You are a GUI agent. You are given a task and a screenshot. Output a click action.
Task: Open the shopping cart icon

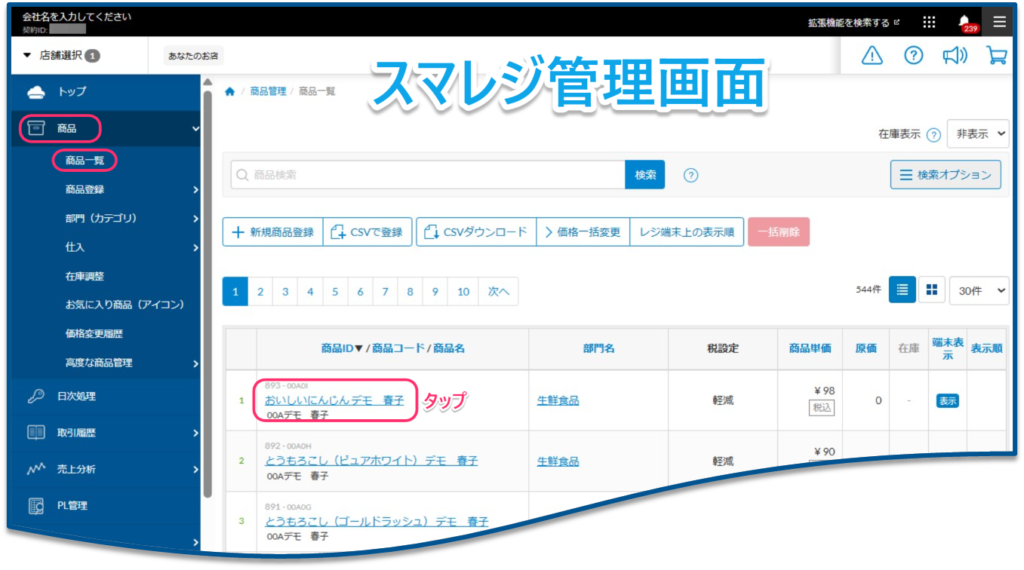996,56
